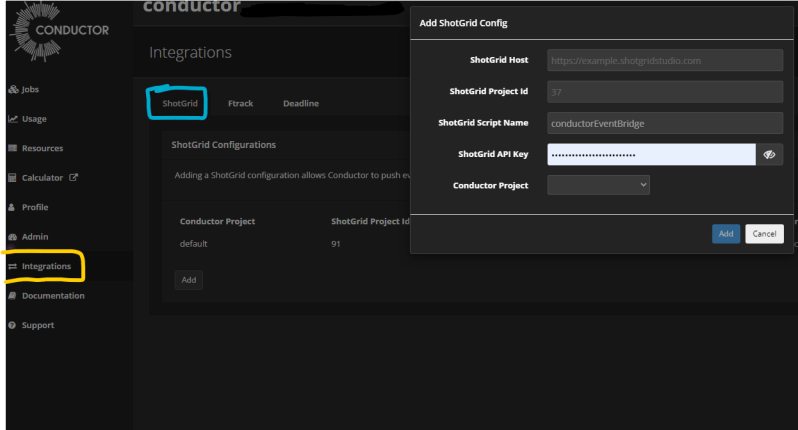The width and height of the screenshot is (798, 430).
Task: Click the 'default' project cell
Action: [193, 244]
